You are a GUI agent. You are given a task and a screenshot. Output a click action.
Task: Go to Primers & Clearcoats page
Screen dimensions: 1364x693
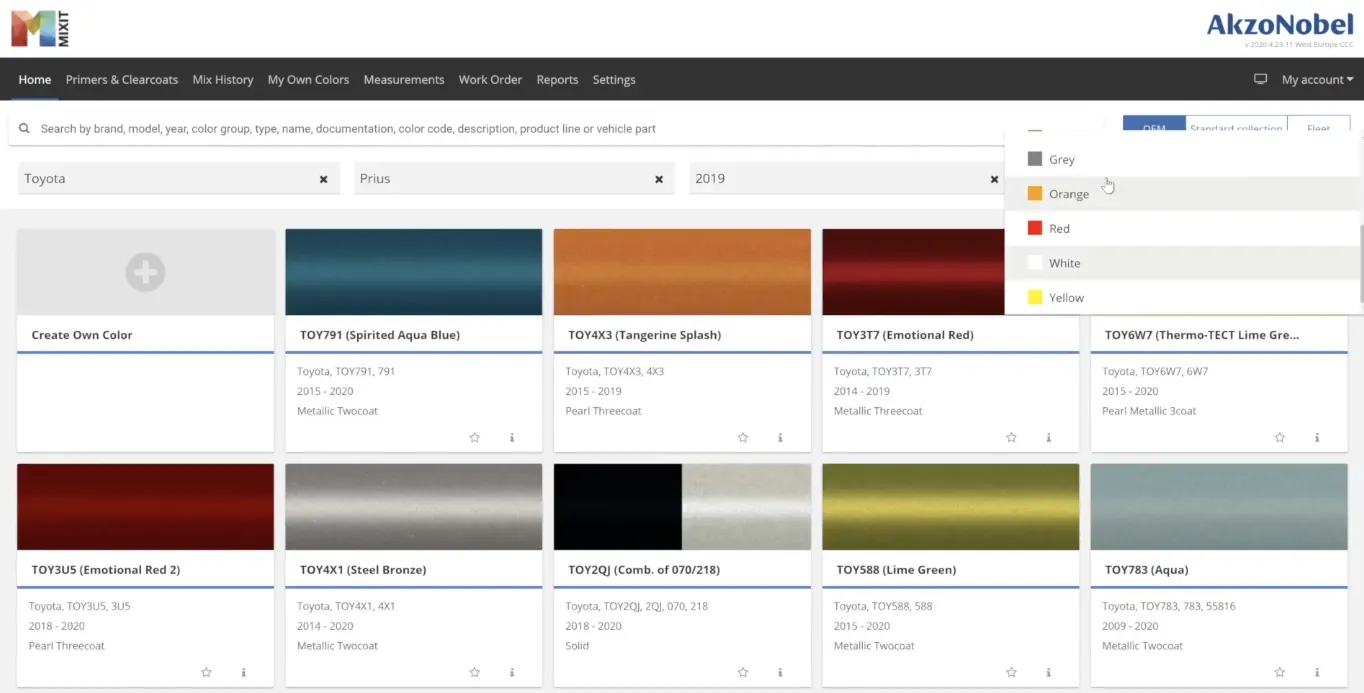click(x=122, y=80)
